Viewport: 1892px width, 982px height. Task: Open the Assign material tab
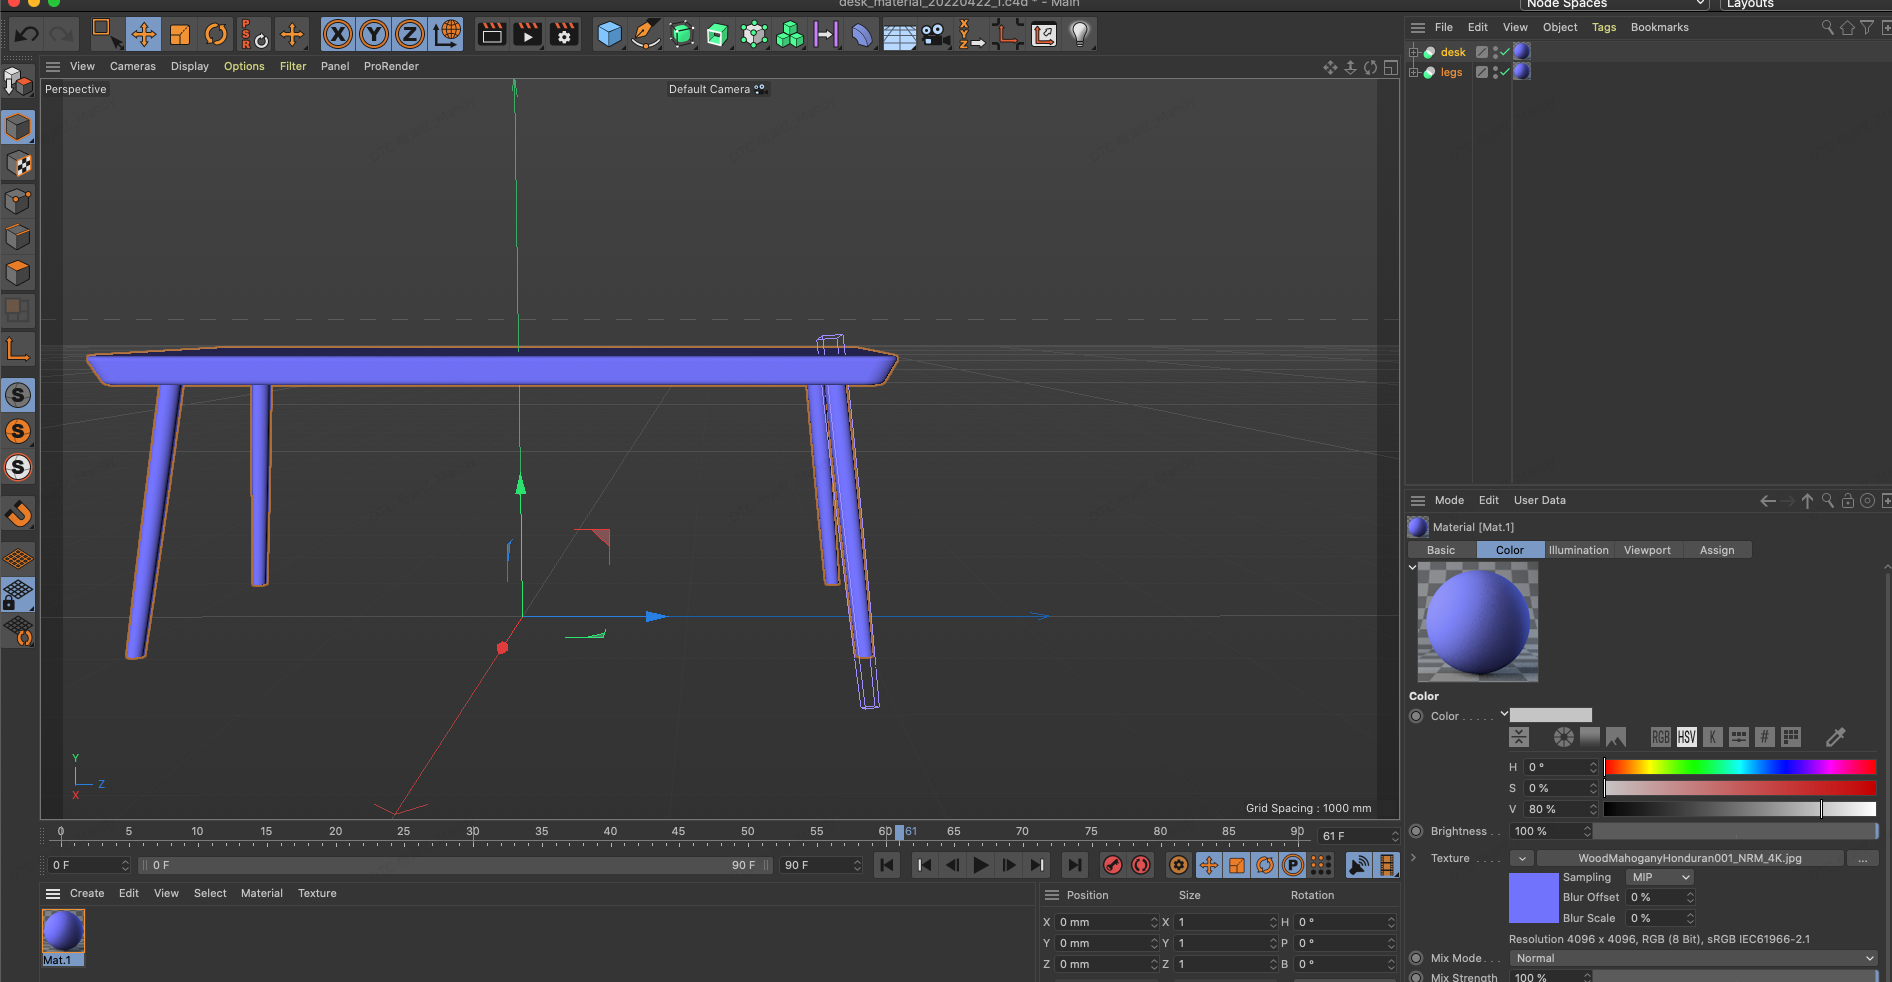(x=1717, y=550)
